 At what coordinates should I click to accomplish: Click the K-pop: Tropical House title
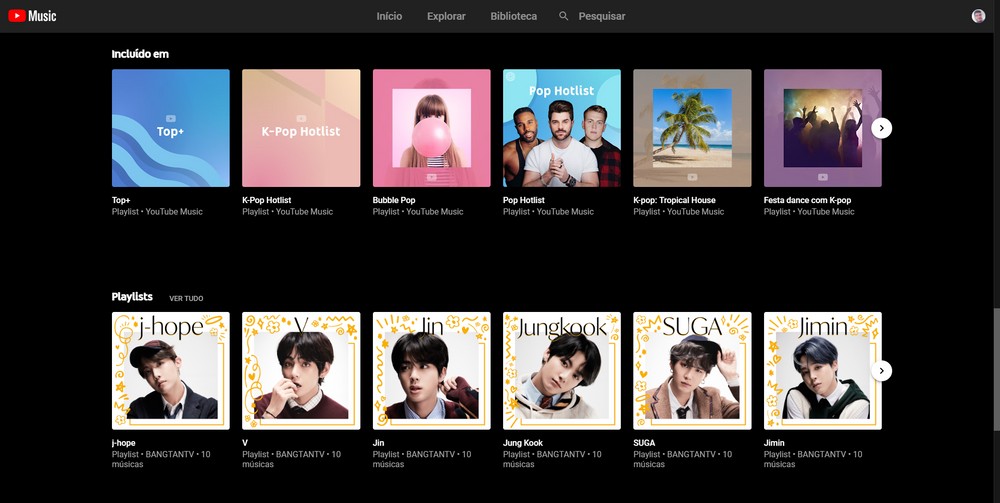pyautogui.click(x=674, y=200)
